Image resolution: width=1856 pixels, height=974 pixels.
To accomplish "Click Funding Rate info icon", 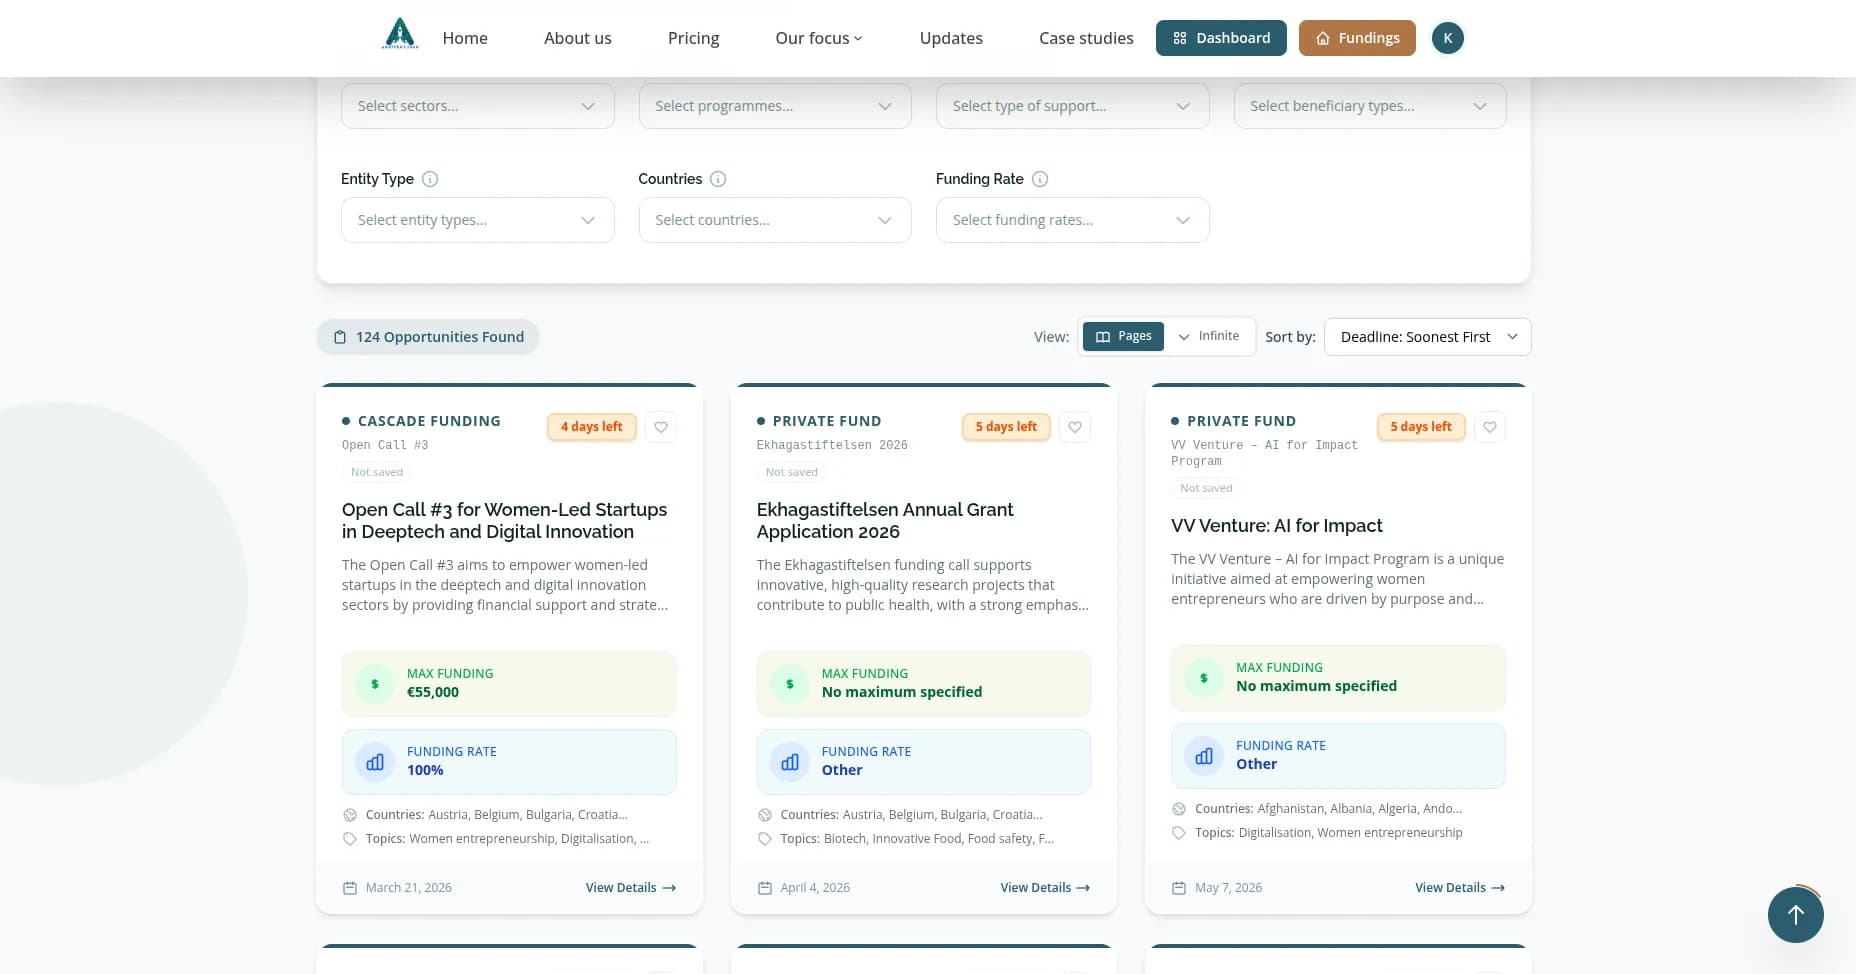I will [1040, 179].
